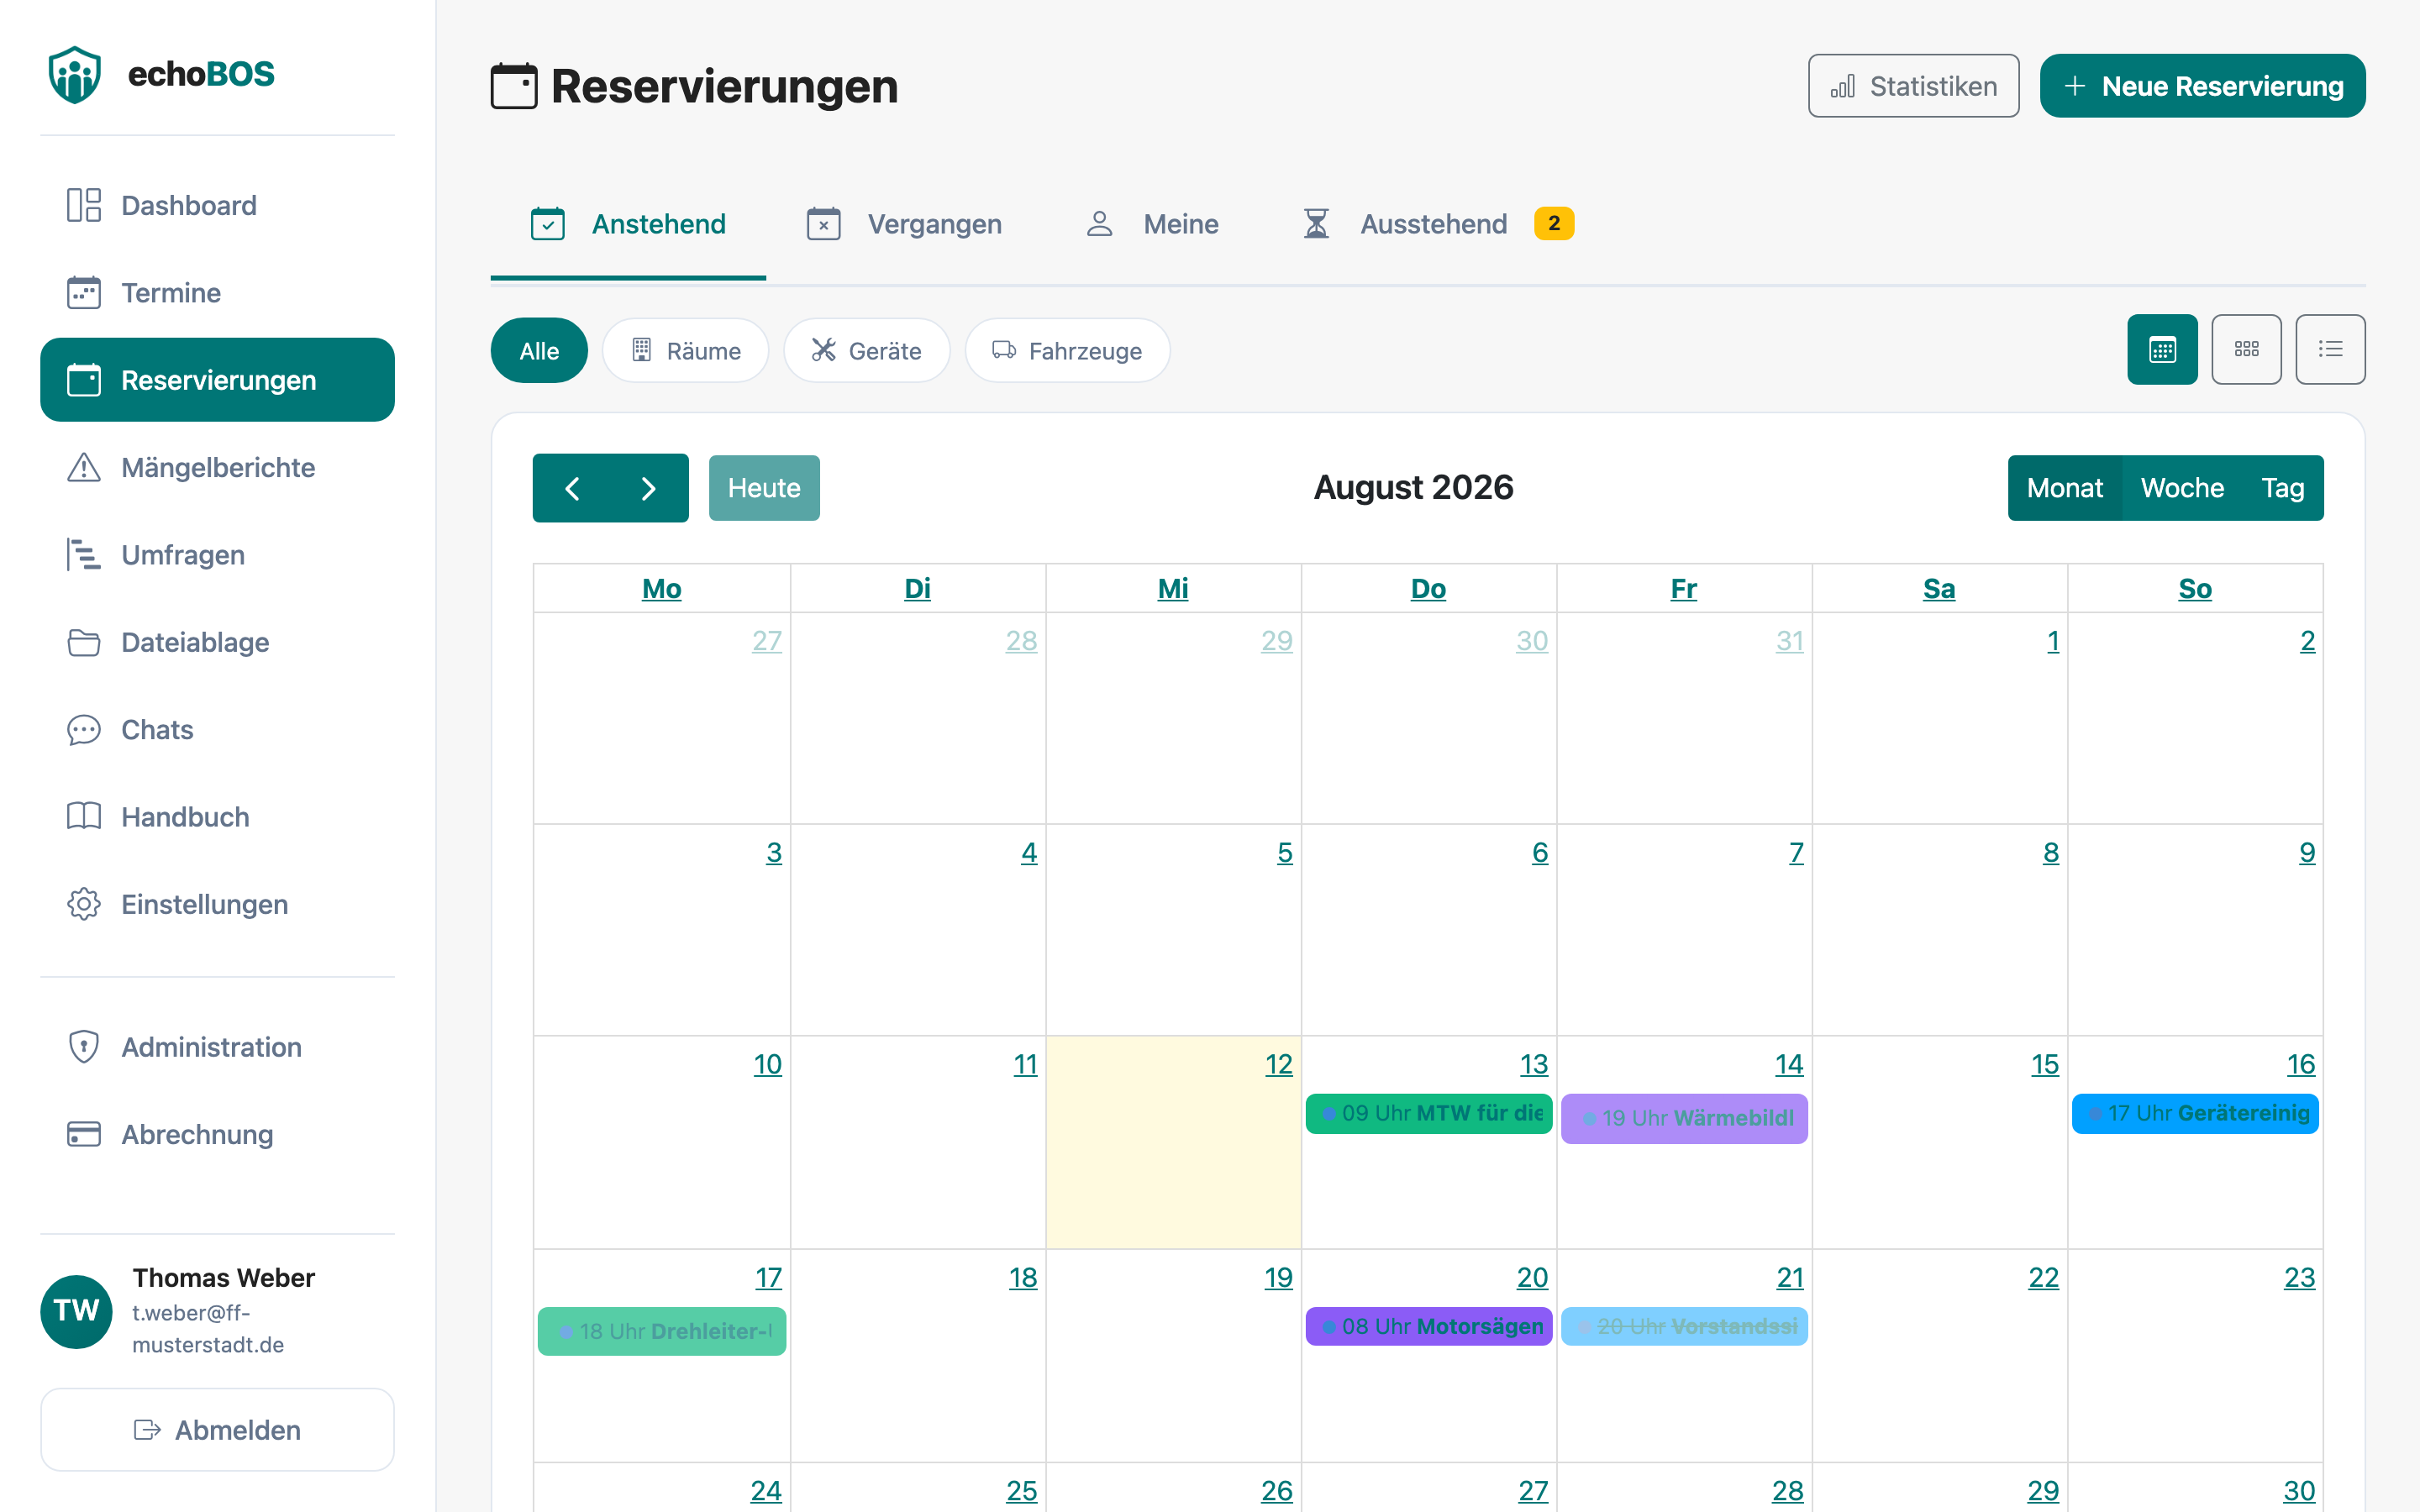Select the Tag view

tap(2283, 488)
